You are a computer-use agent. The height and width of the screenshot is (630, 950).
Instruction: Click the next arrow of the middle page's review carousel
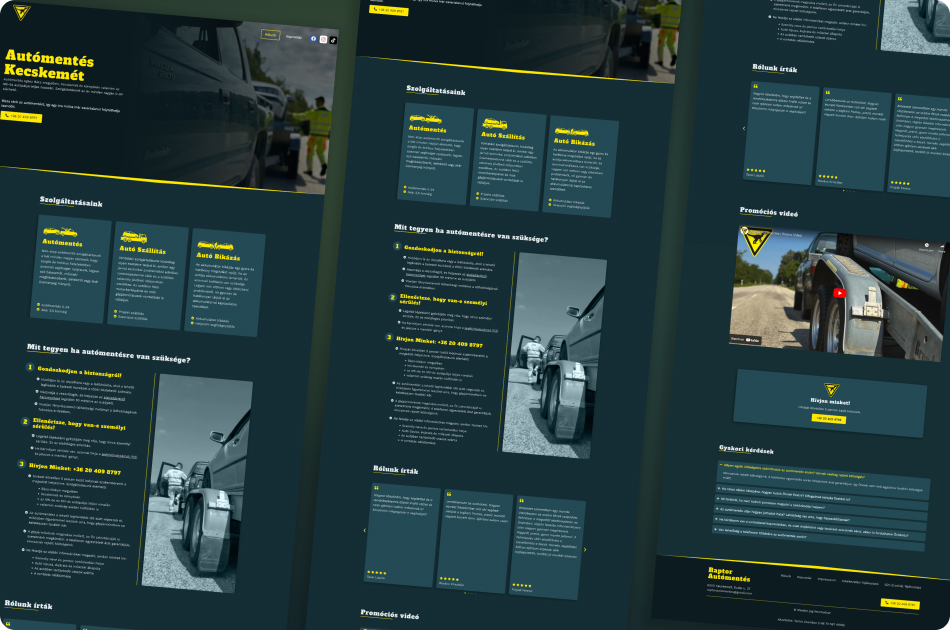tap(585, 549)
